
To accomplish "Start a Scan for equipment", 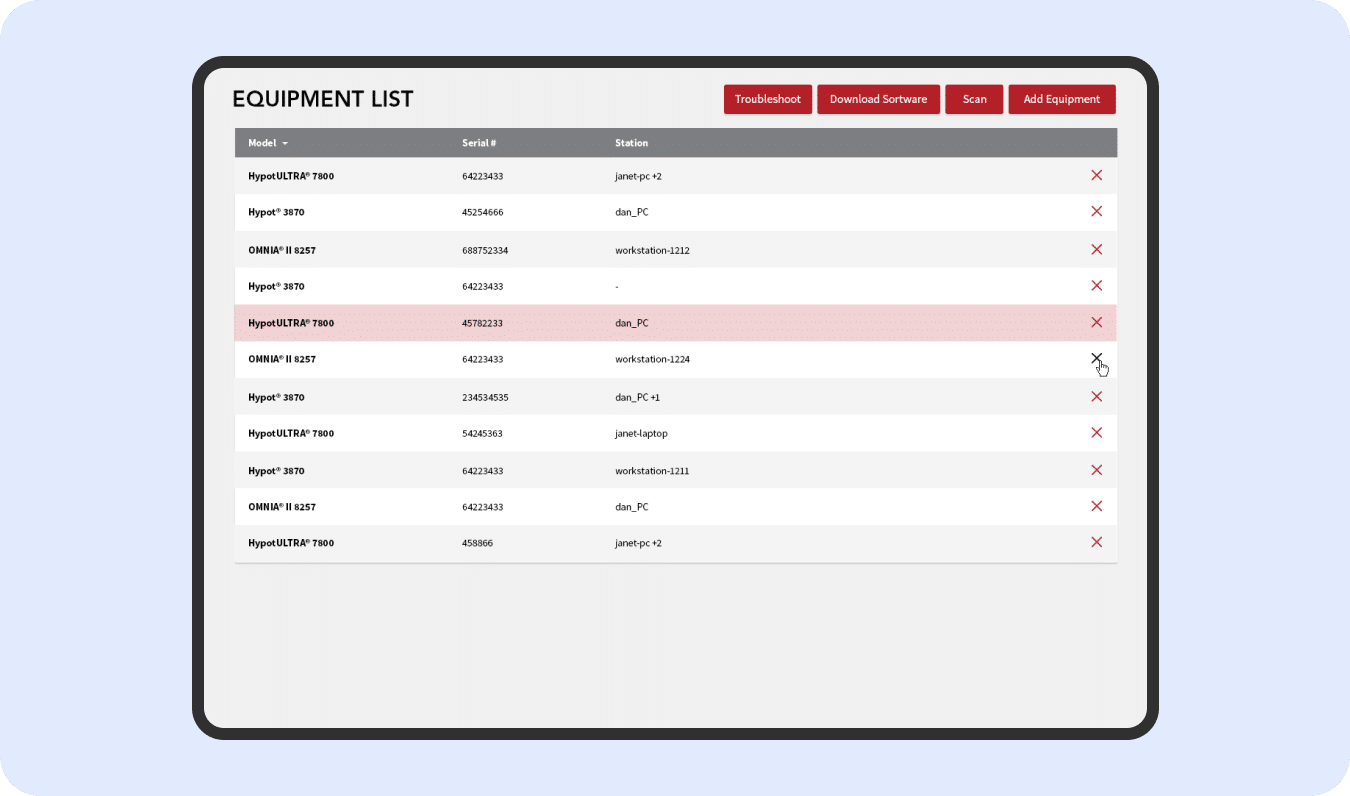I will (x=974, y=99).
